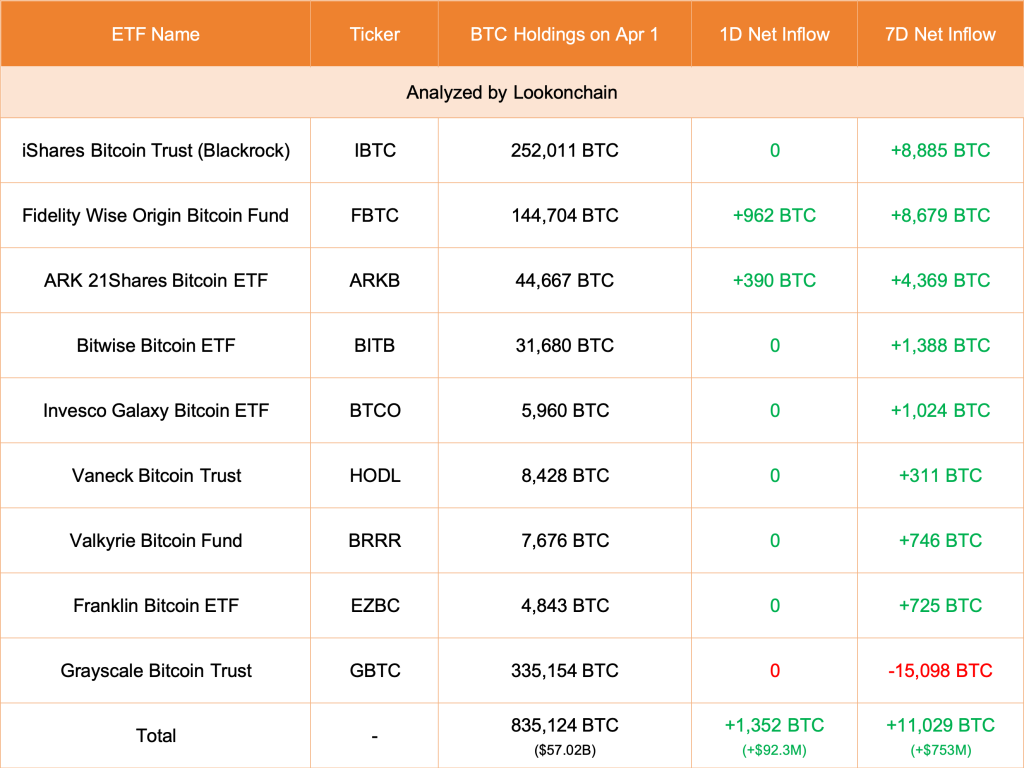The width and height of the screenshot is (1024, 768).
Task: Click the BTC Holdings on Apr 1 header
Action: click(564, 34)
